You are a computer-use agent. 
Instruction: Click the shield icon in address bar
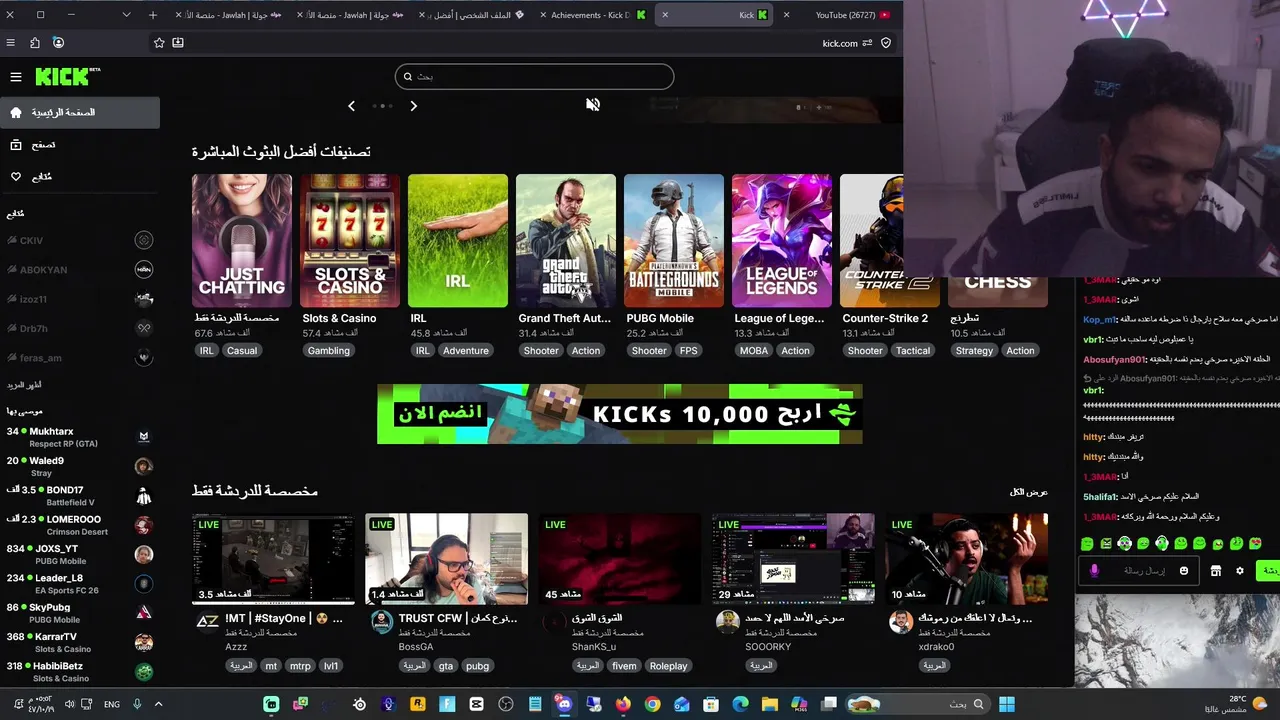886,43
